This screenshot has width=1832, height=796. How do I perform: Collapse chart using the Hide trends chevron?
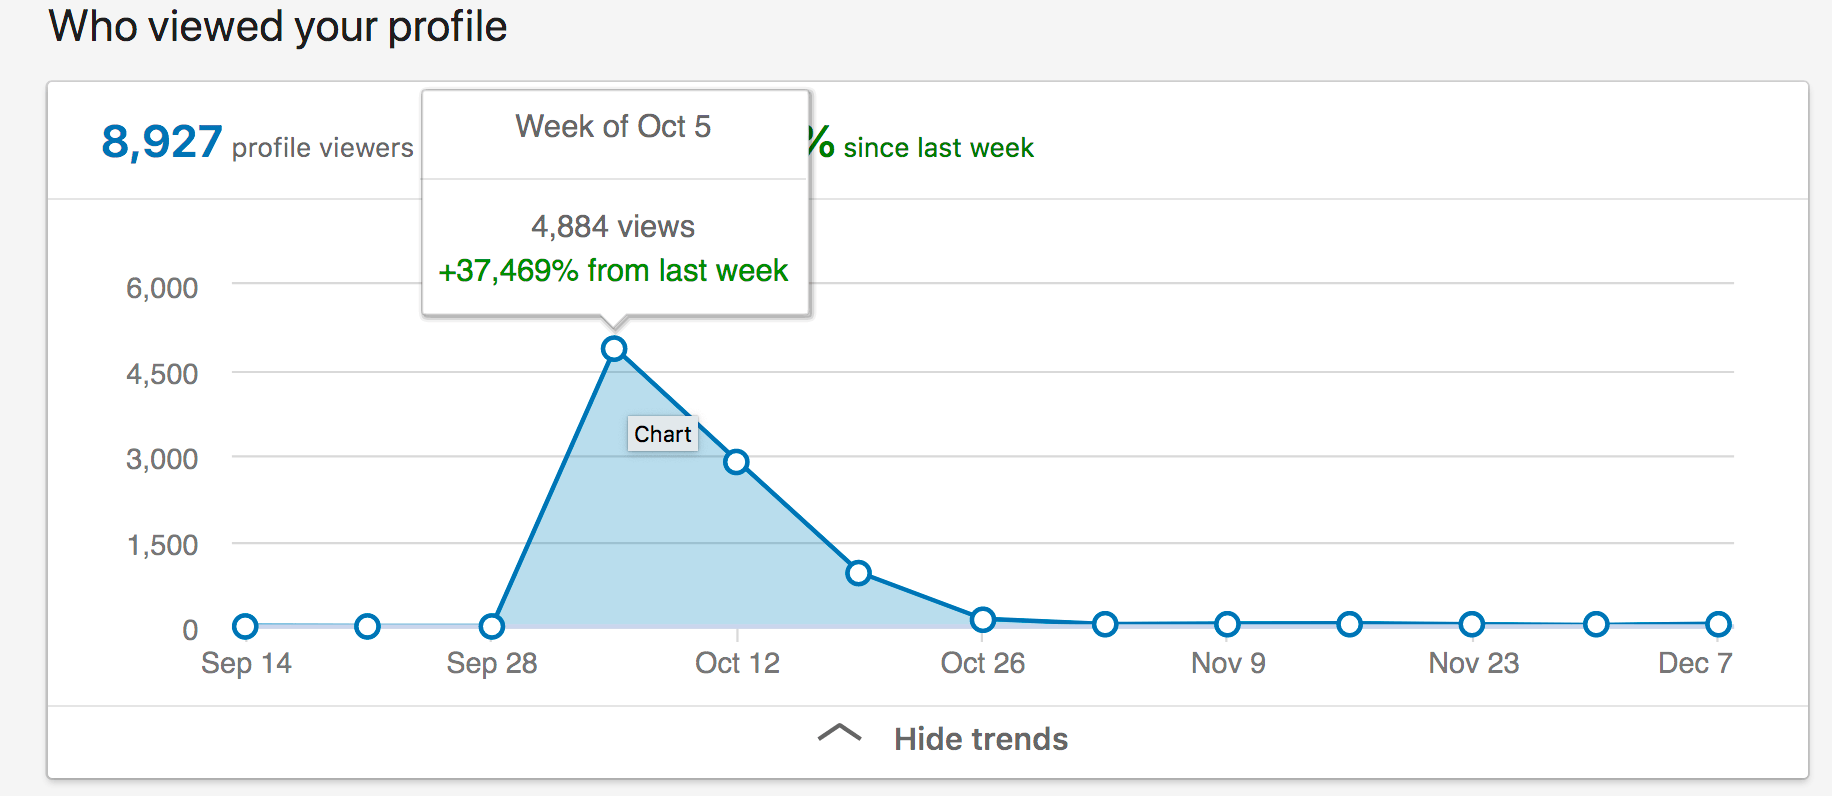(x=839, y=734)
